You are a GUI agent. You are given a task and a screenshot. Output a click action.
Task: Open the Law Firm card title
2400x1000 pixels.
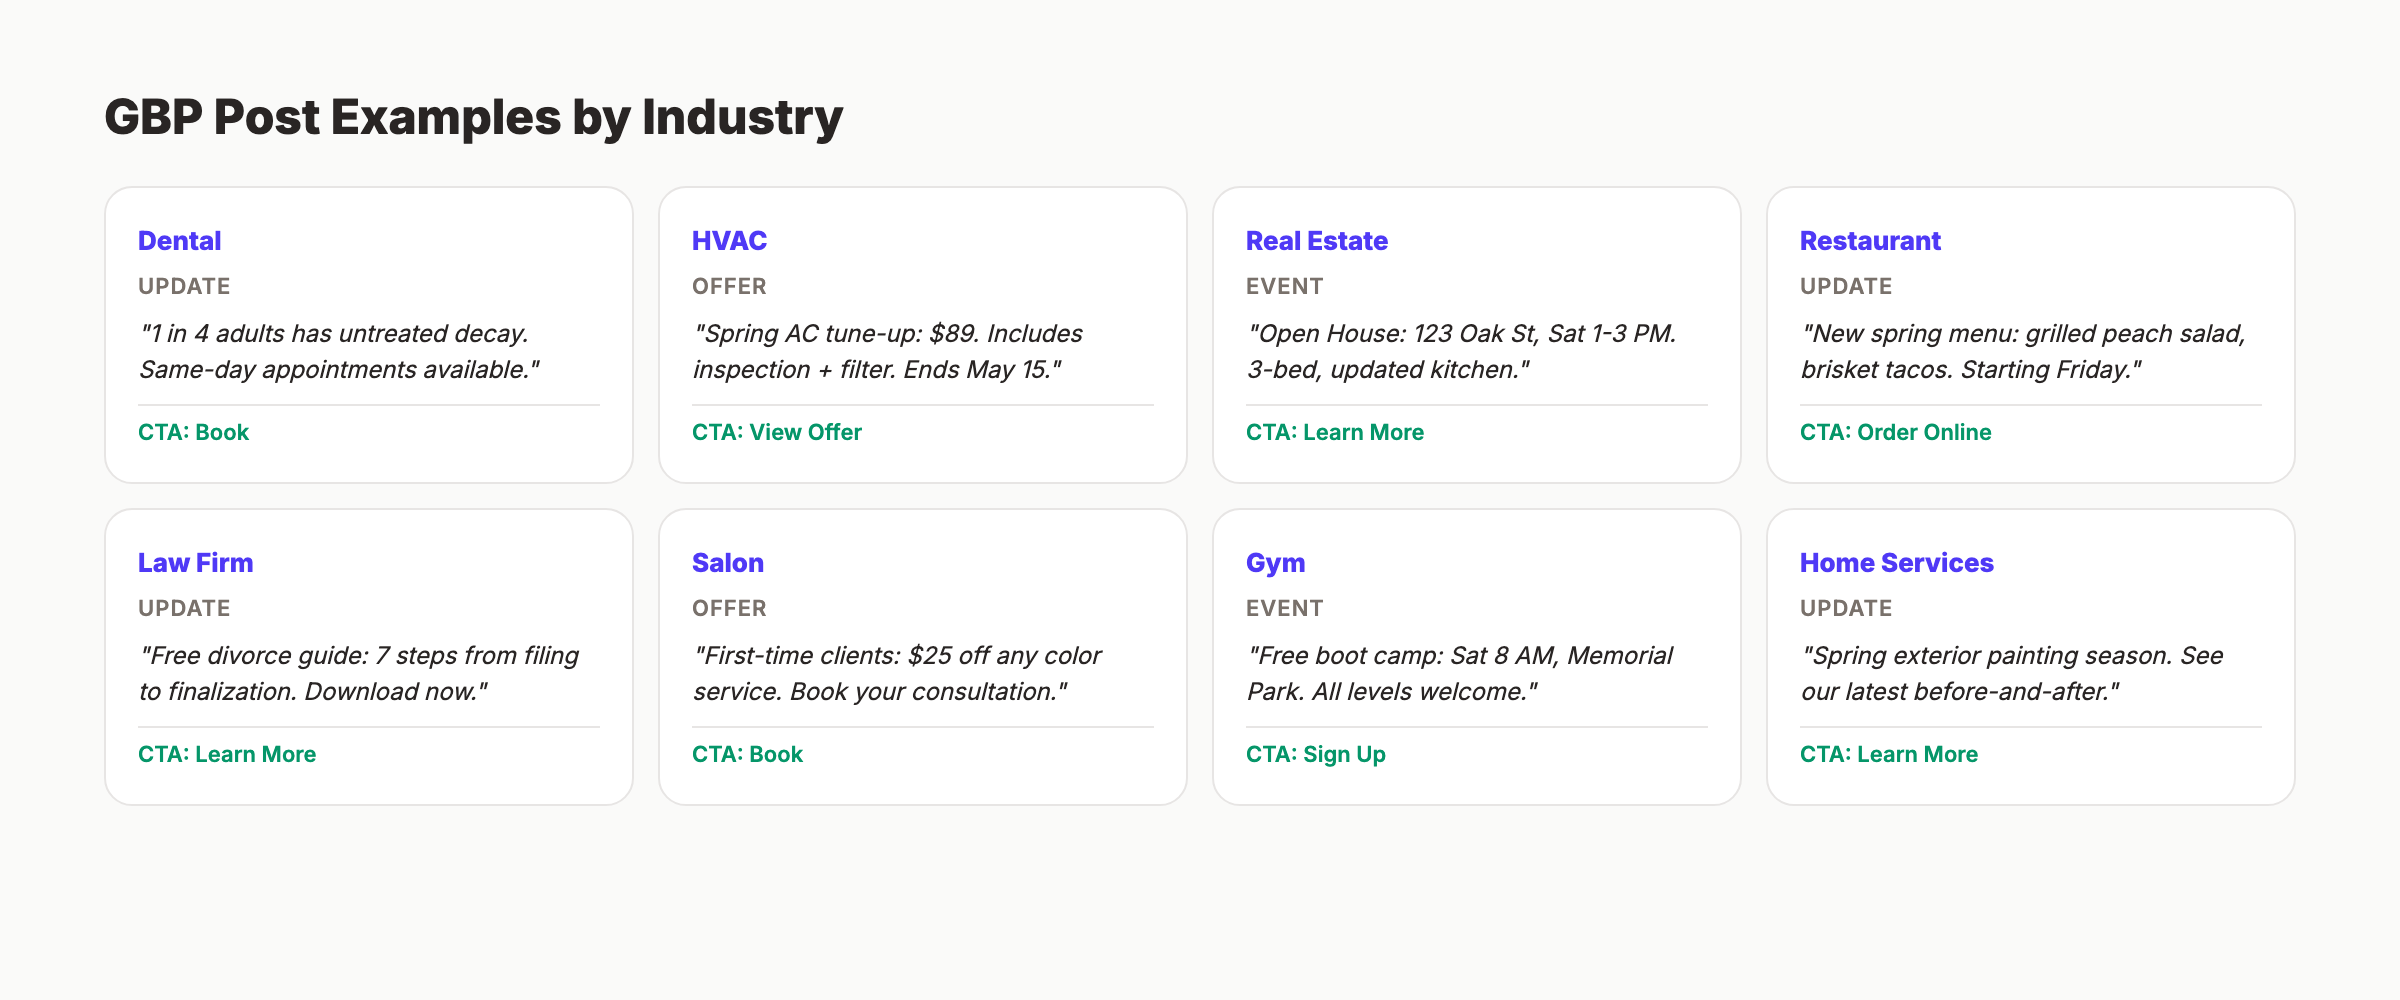(x=195, y=562)
